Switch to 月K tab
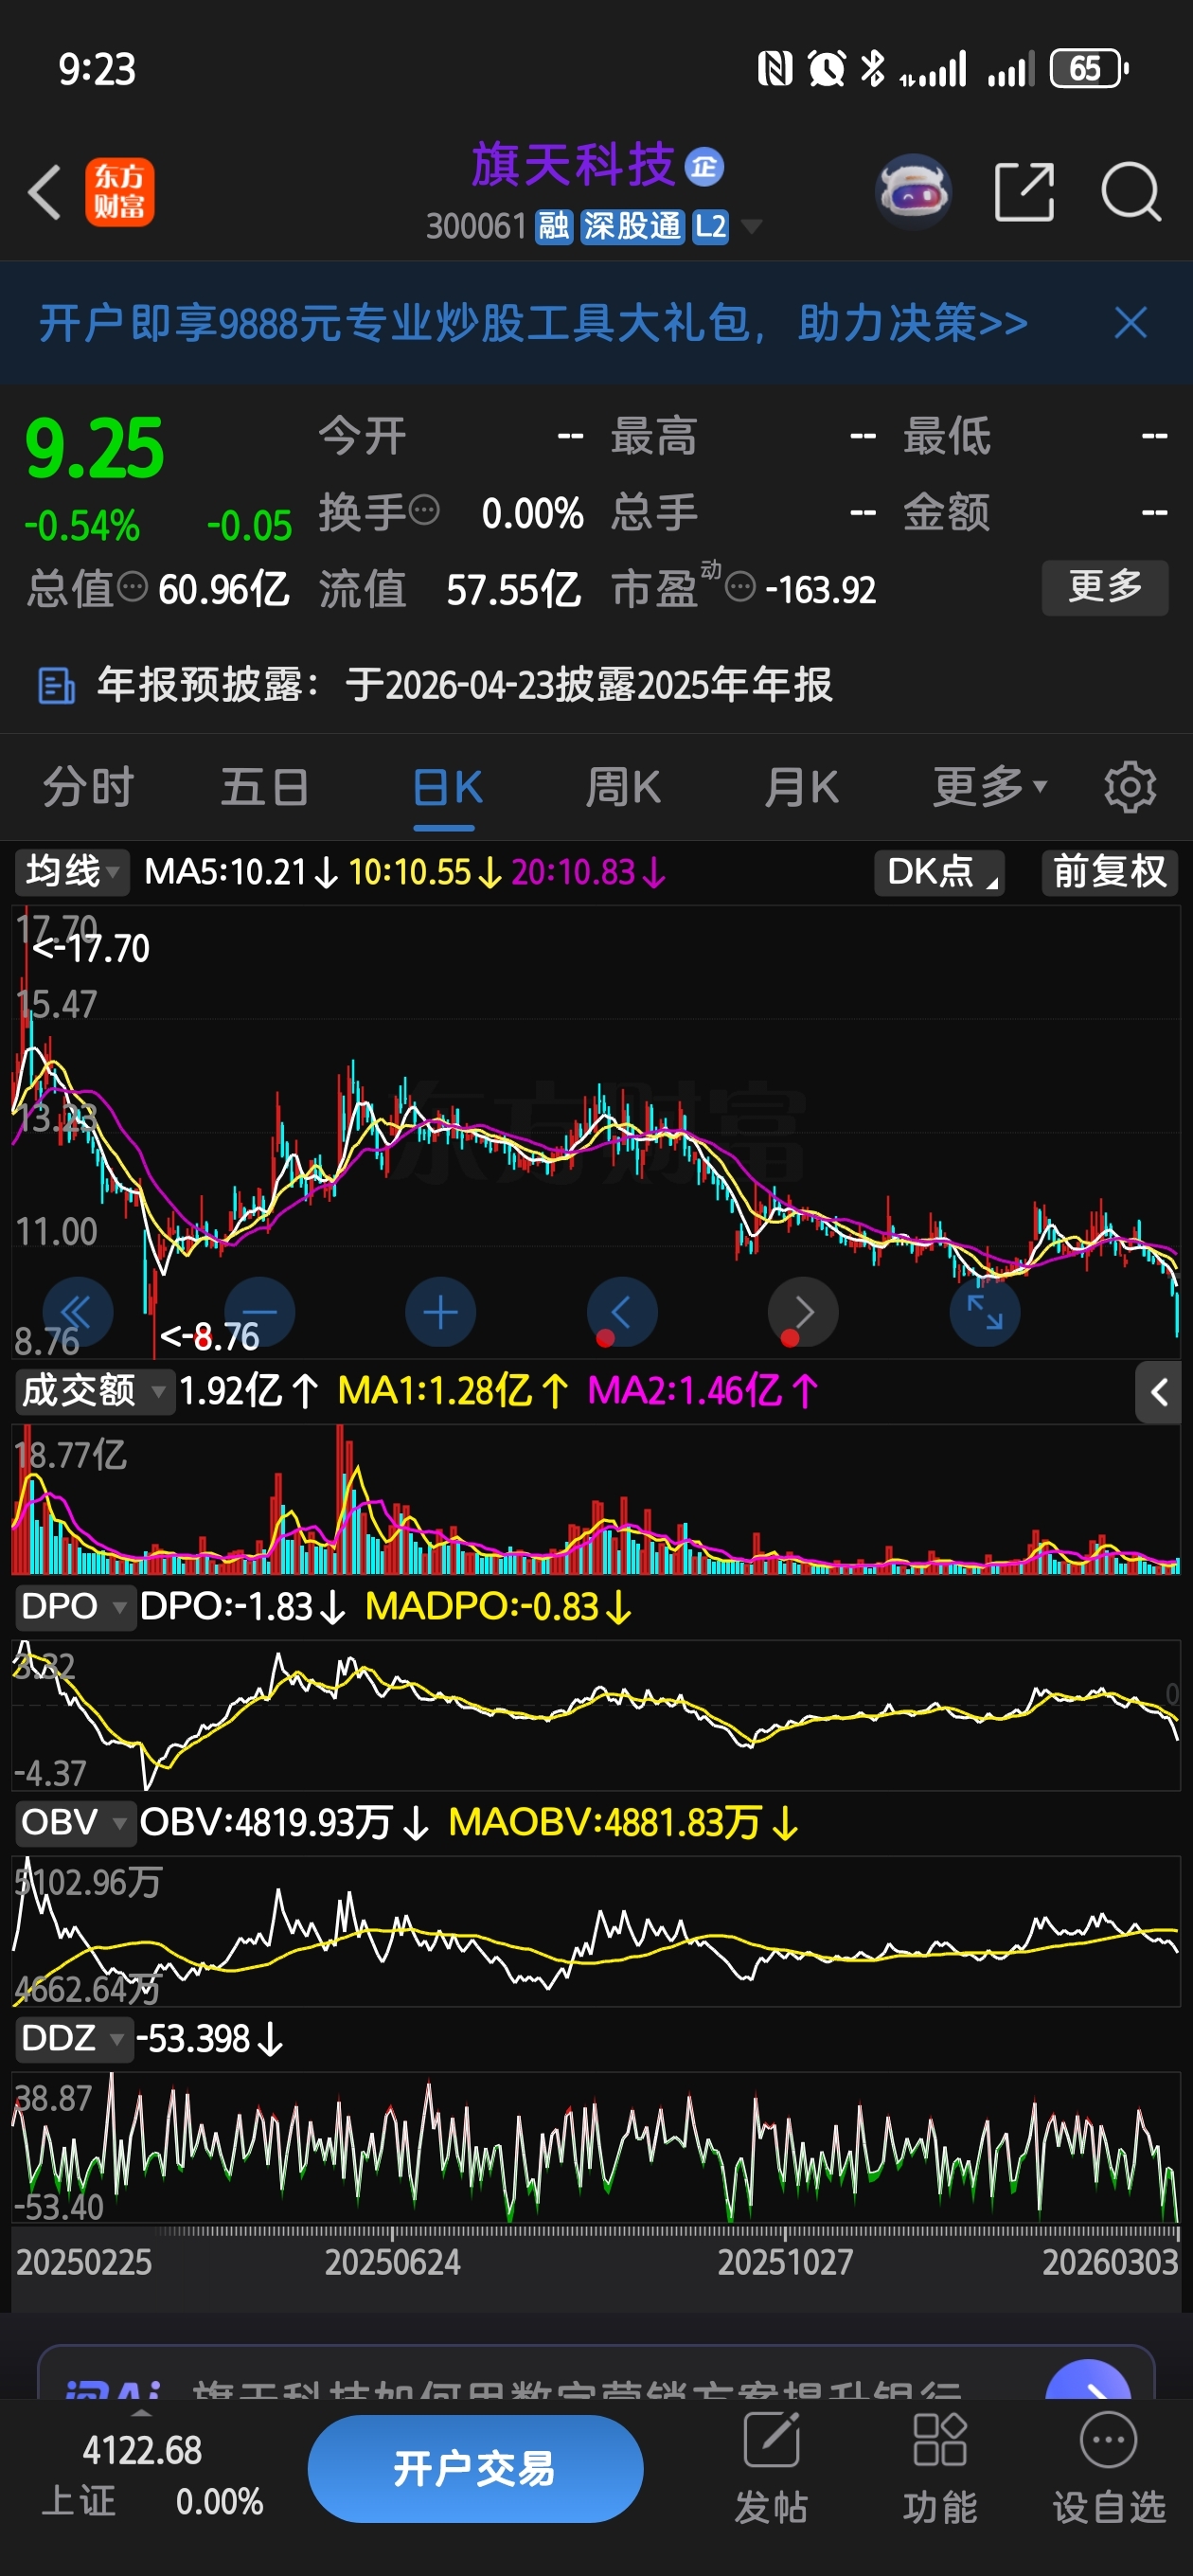 point(801,787)
